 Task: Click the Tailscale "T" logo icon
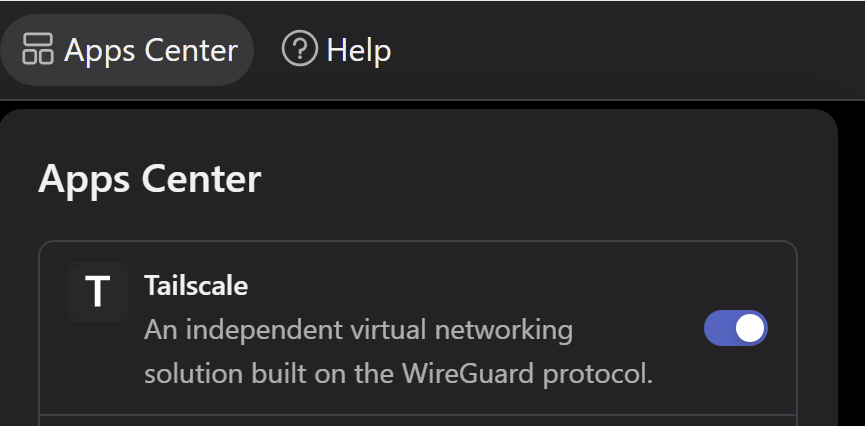[x=97, y=292]
